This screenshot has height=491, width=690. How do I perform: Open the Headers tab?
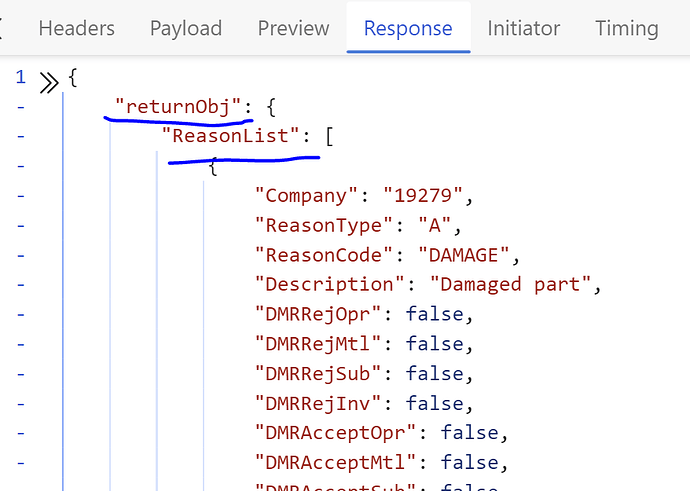[x=76, y=28]
